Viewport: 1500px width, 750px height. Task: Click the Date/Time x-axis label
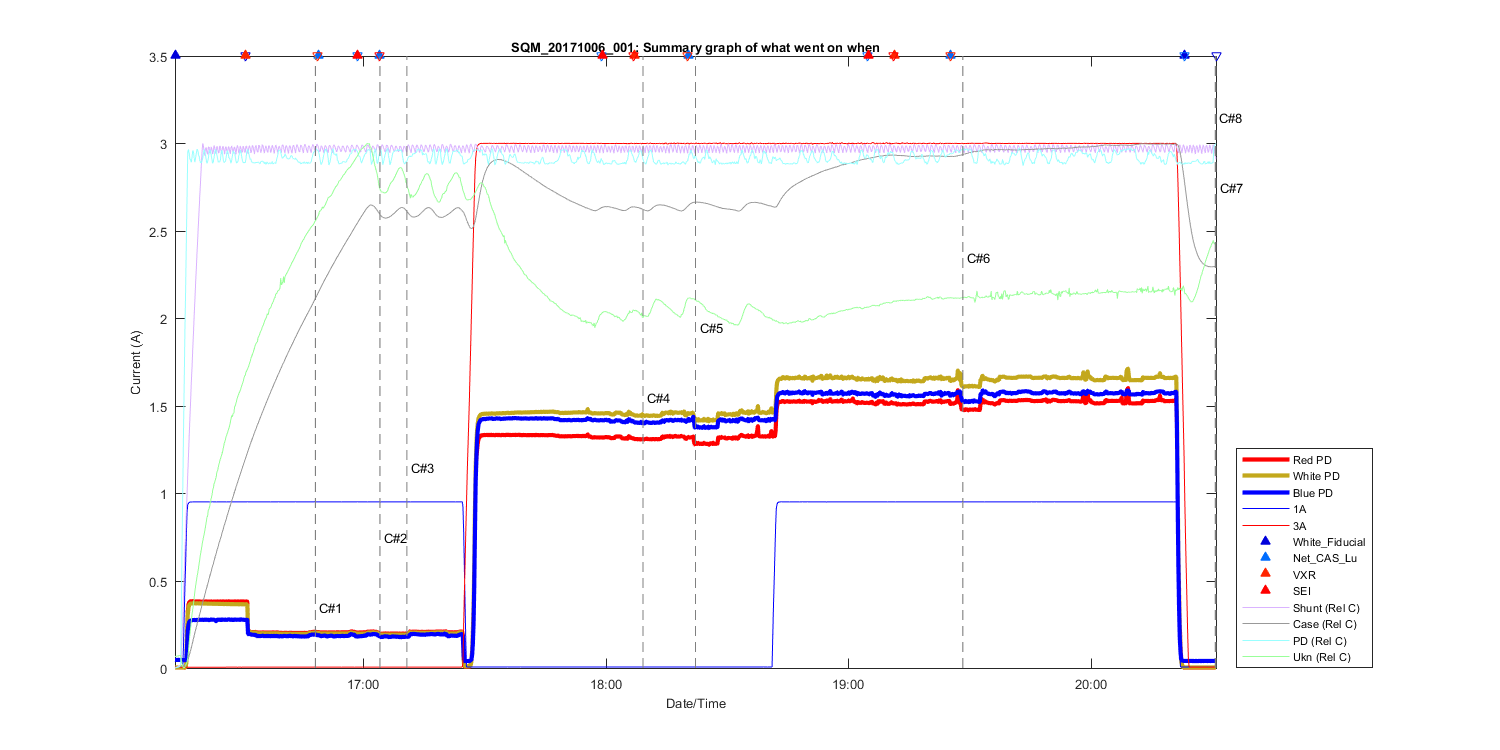[x=696, y=704]
